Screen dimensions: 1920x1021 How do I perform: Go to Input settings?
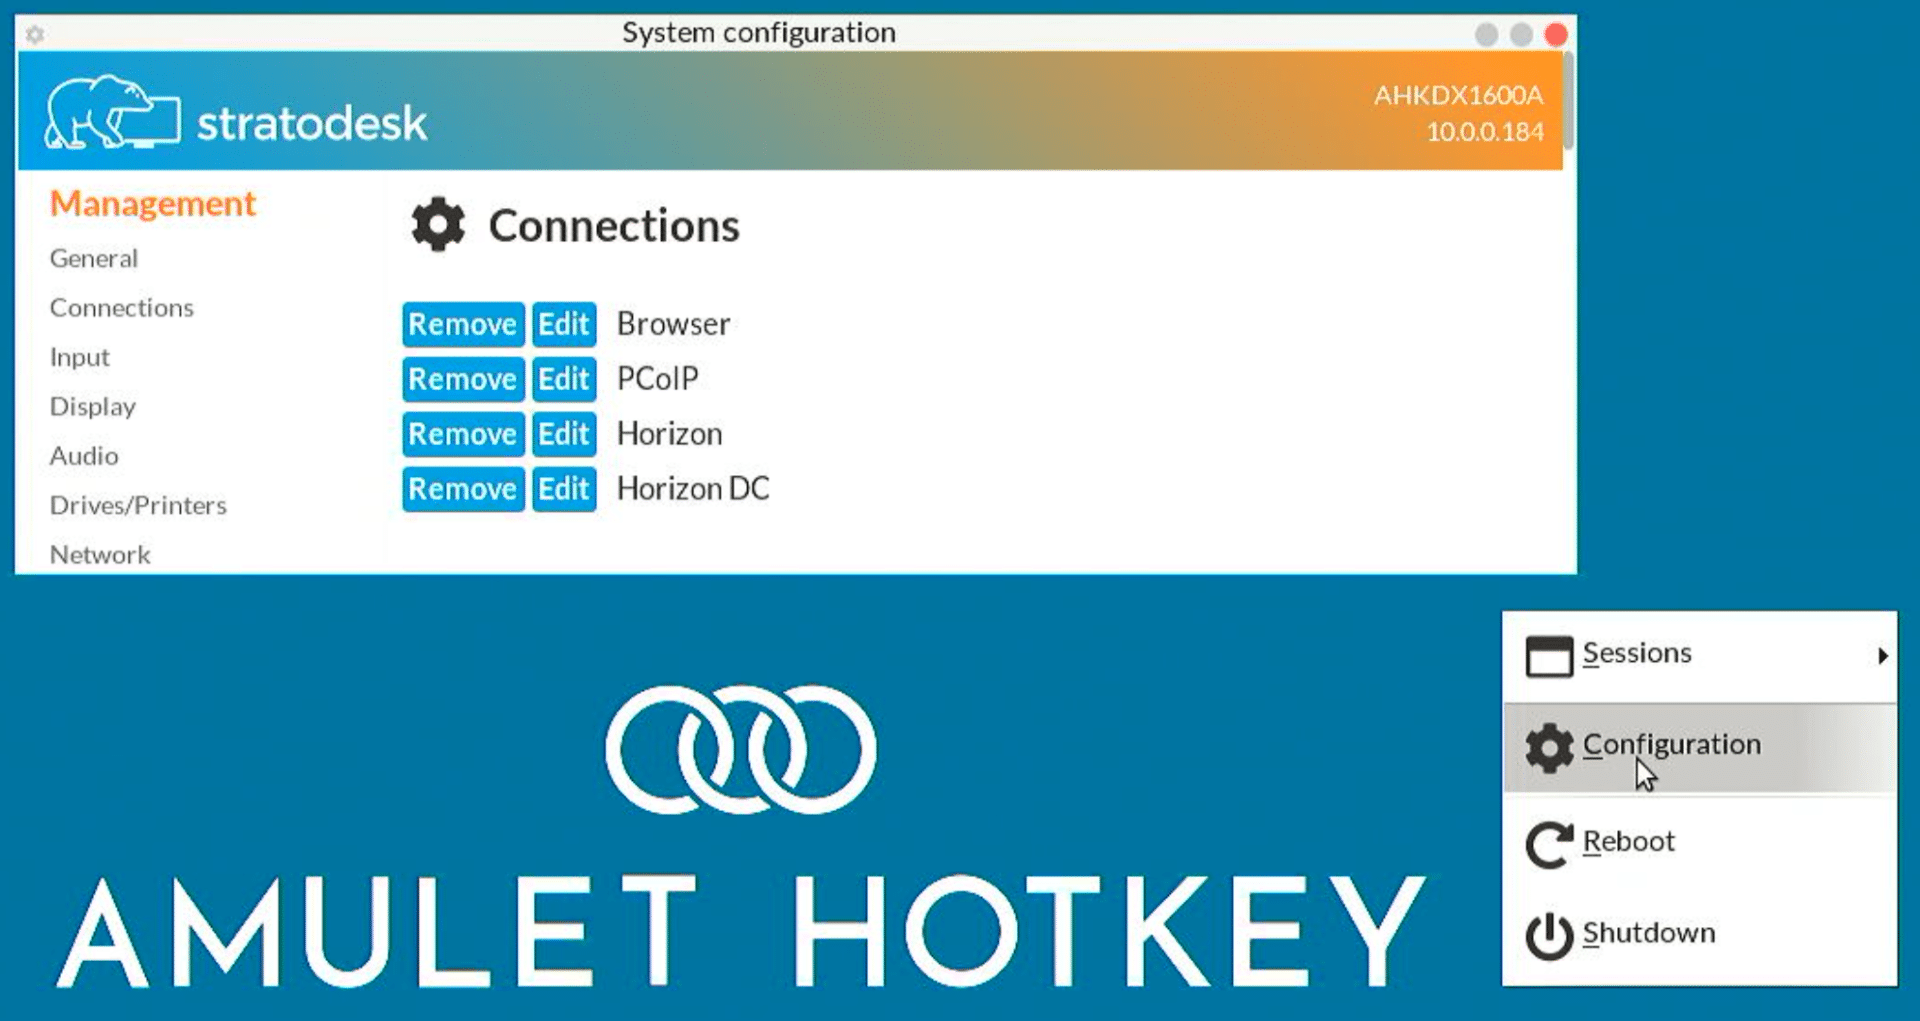click(80, 357)
